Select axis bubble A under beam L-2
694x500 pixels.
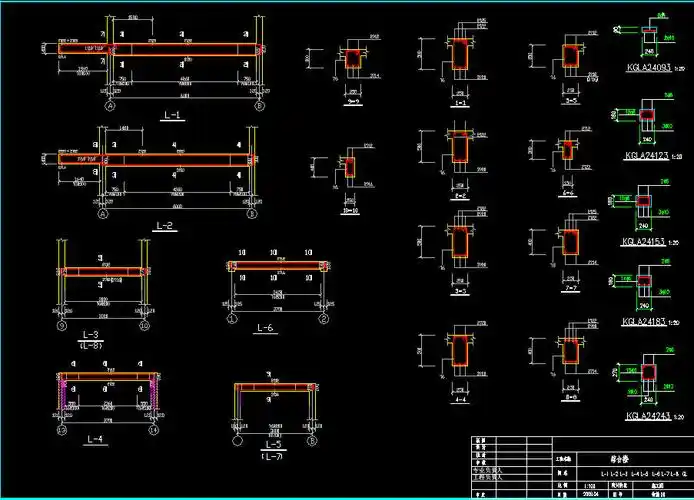[102, 213]
